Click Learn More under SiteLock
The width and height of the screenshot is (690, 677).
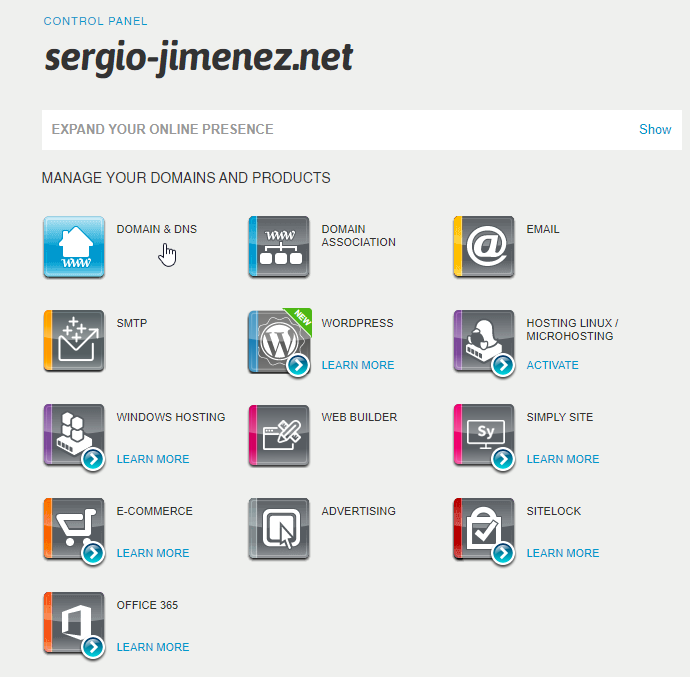point(563,553)
